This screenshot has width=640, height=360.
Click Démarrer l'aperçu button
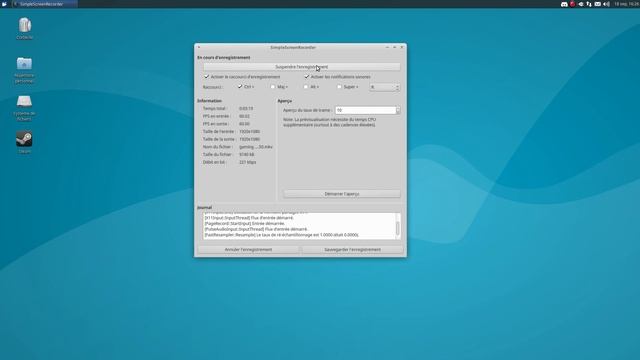pos(342,194)
